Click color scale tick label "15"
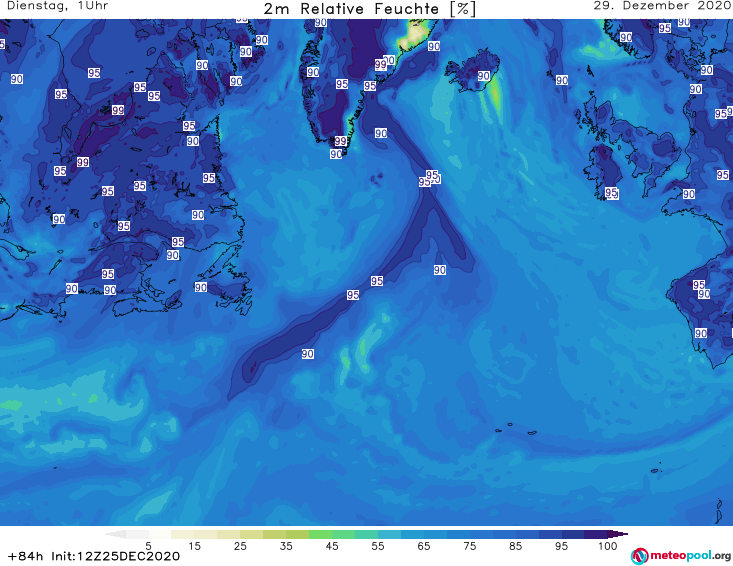Screen dimensions: 733x566 click(194, 546)
